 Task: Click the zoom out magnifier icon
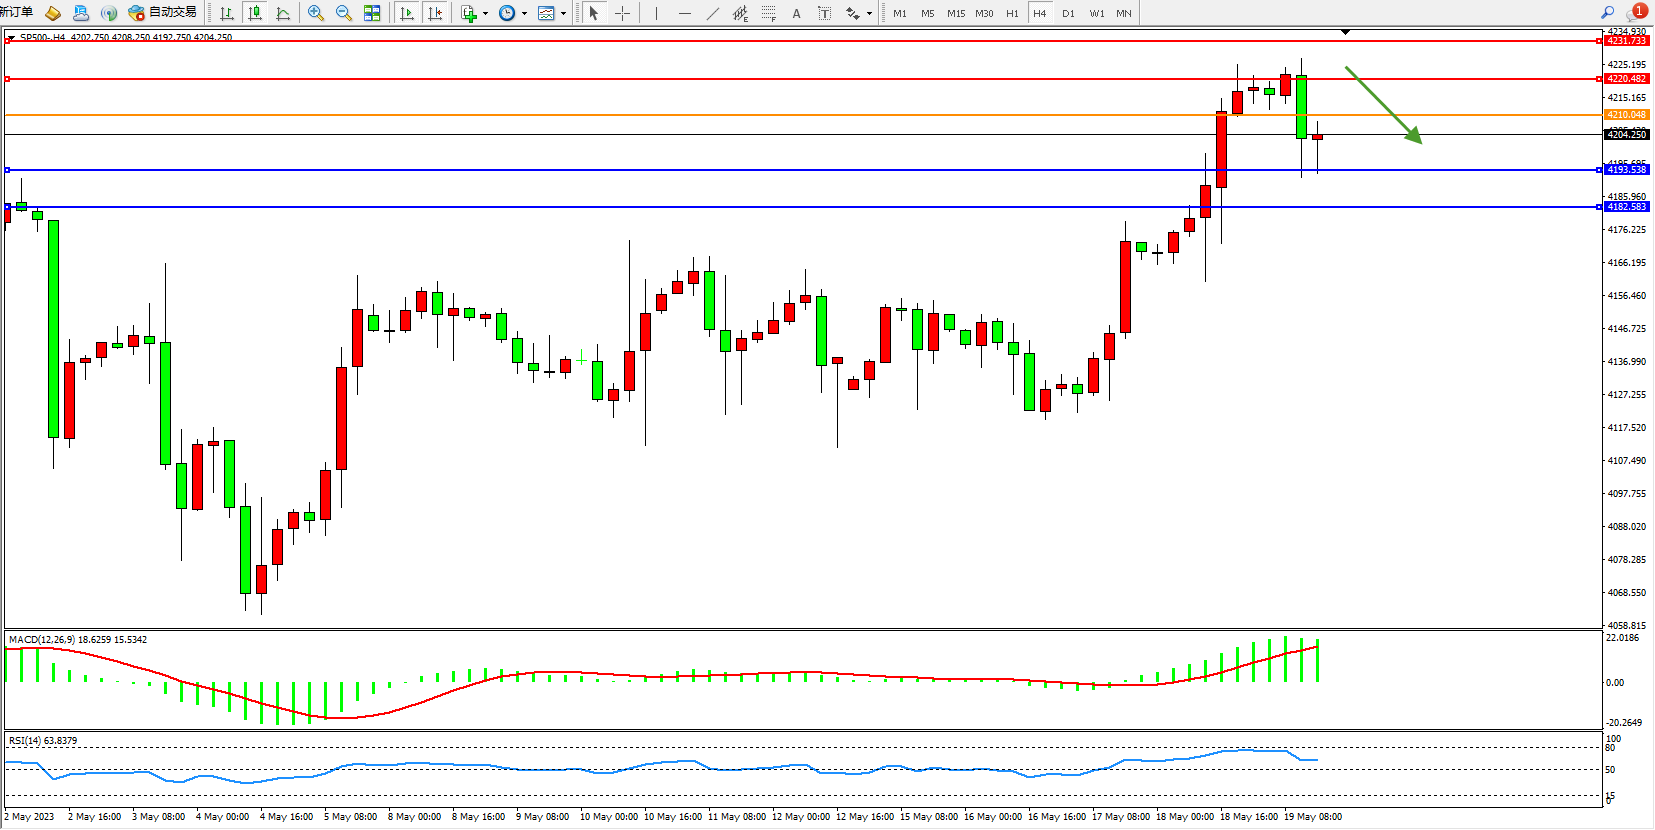pyautogui.click(x=344, y=13)
